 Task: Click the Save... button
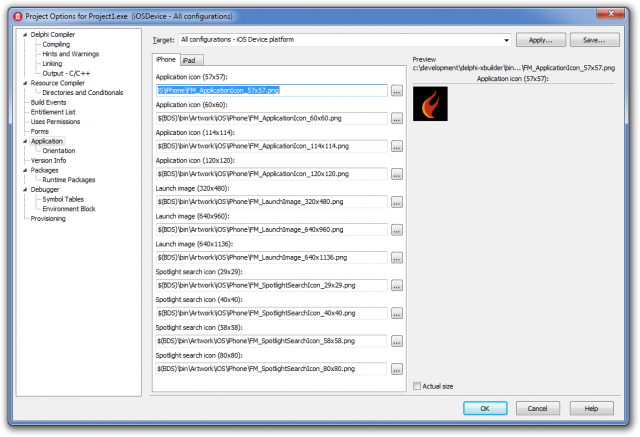594,40
